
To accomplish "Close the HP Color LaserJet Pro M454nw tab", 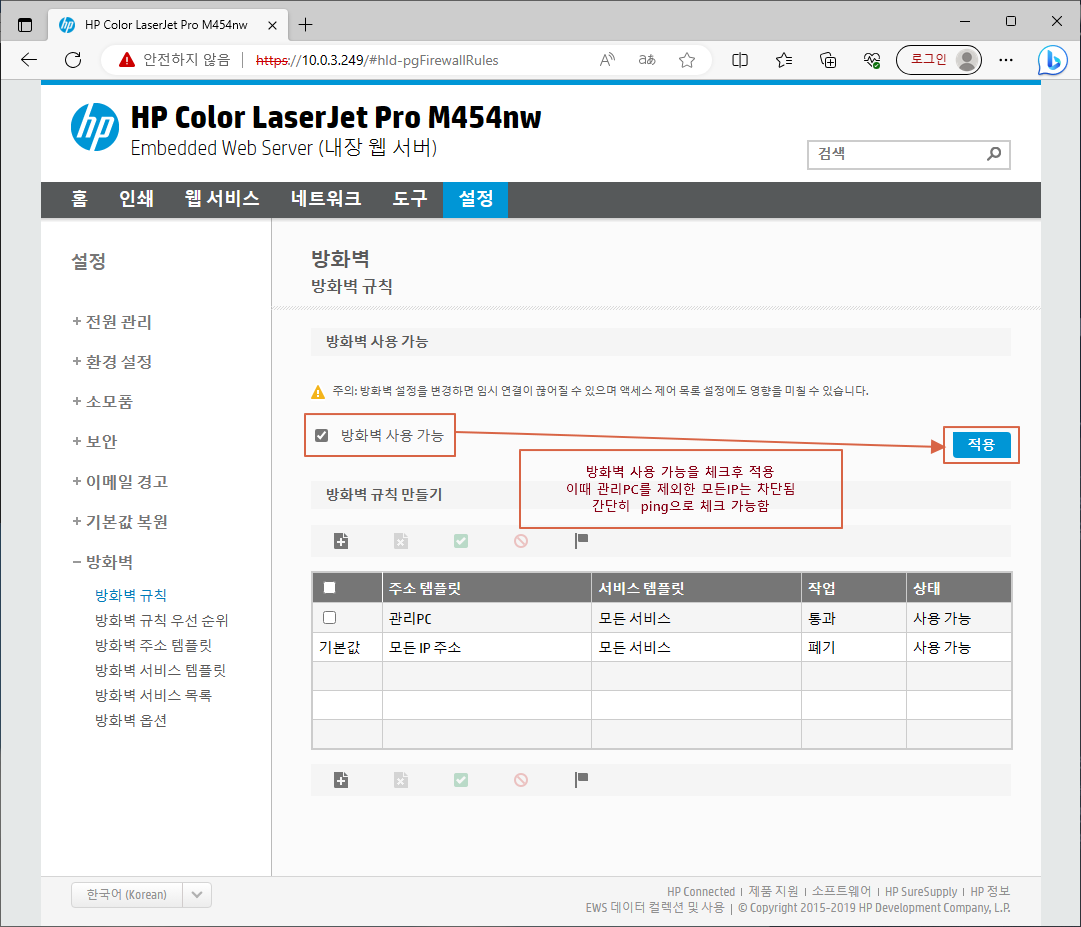I will [272, 26].
